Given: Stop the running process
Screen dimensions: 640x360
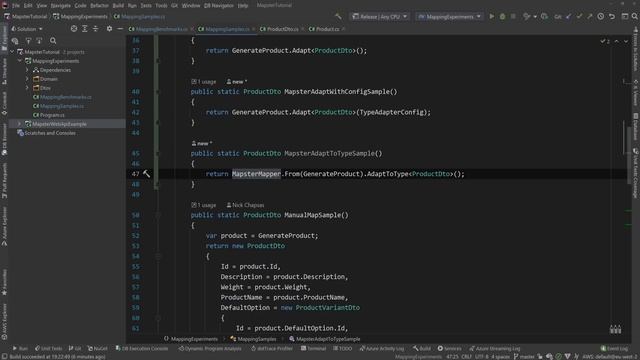Looking at the screenshot, I should coord(513,17).
